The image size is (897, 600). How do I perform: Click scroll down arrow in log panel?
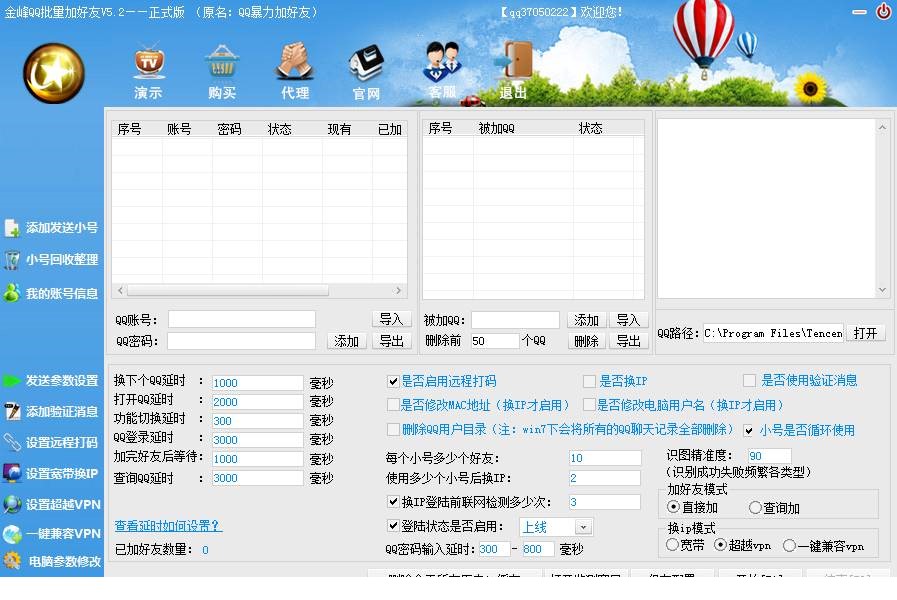tap(882, 290)
